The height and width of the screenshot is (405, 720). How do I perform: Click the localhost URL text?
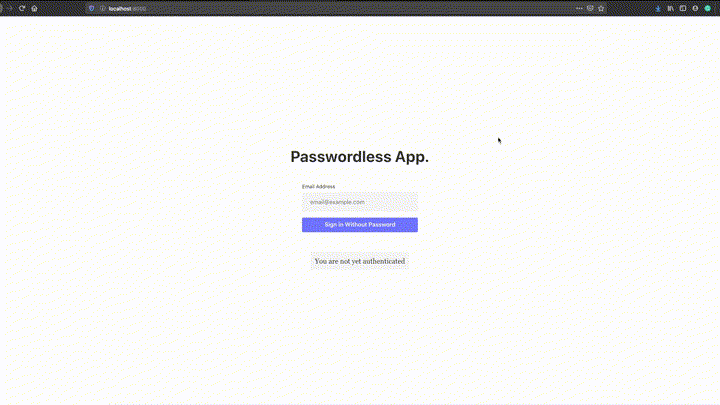click(127, 8)
